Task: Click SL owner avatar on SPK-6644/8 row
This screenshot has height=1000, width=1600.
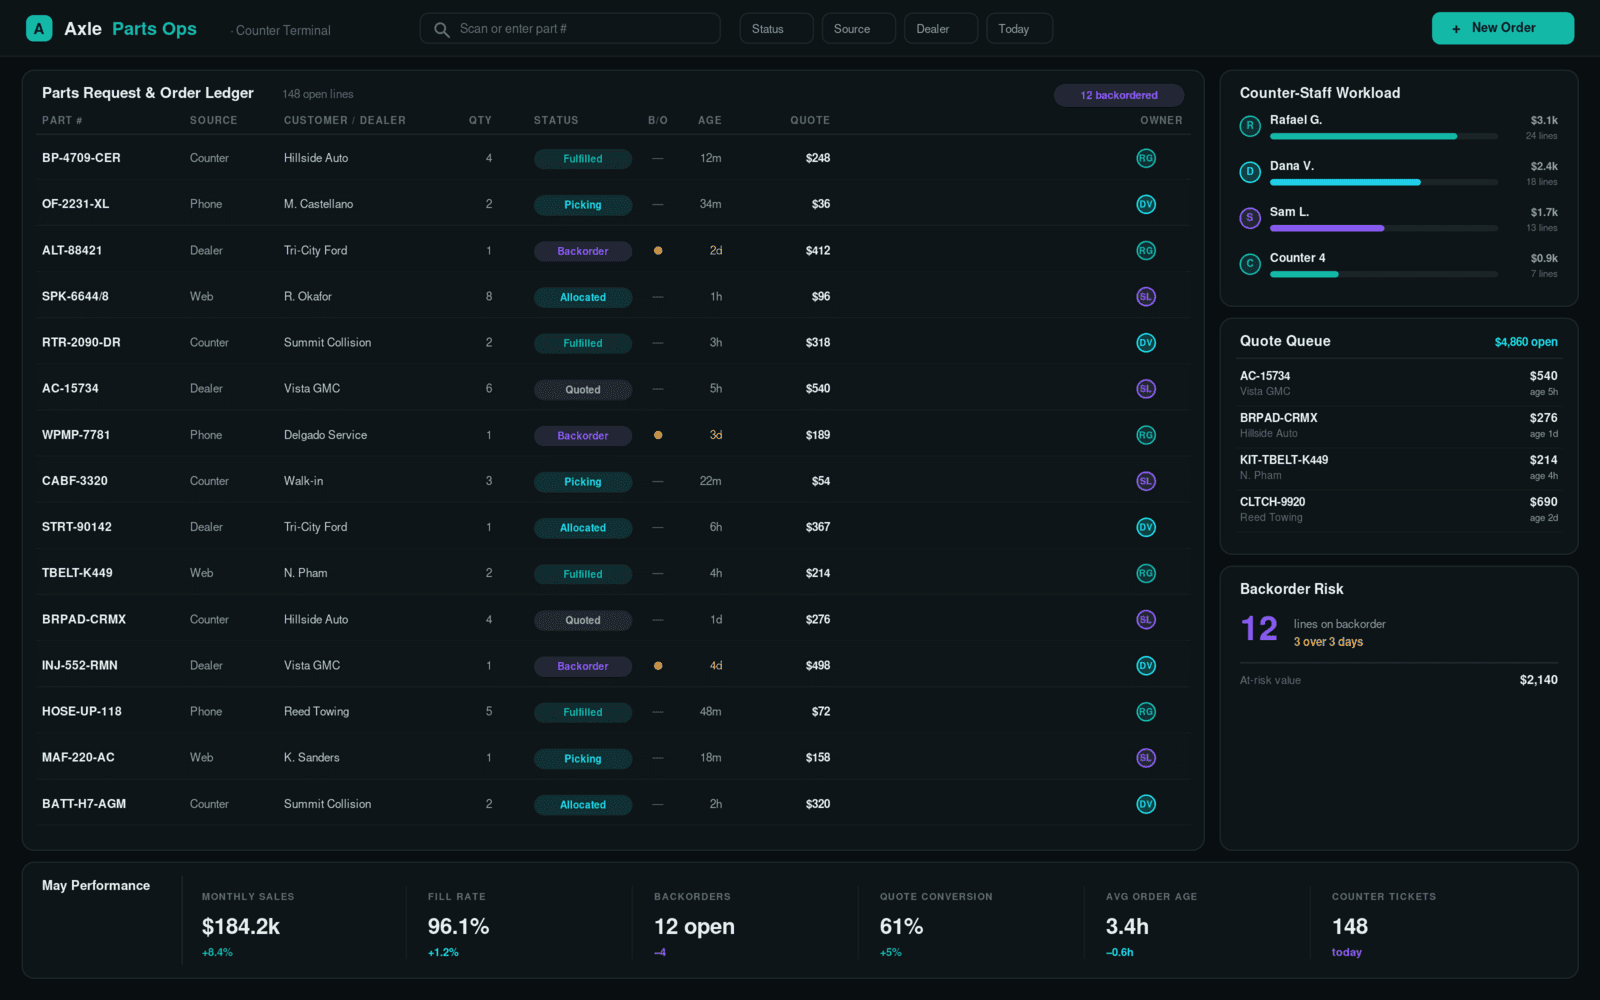Action: (x=1146, y=297)
